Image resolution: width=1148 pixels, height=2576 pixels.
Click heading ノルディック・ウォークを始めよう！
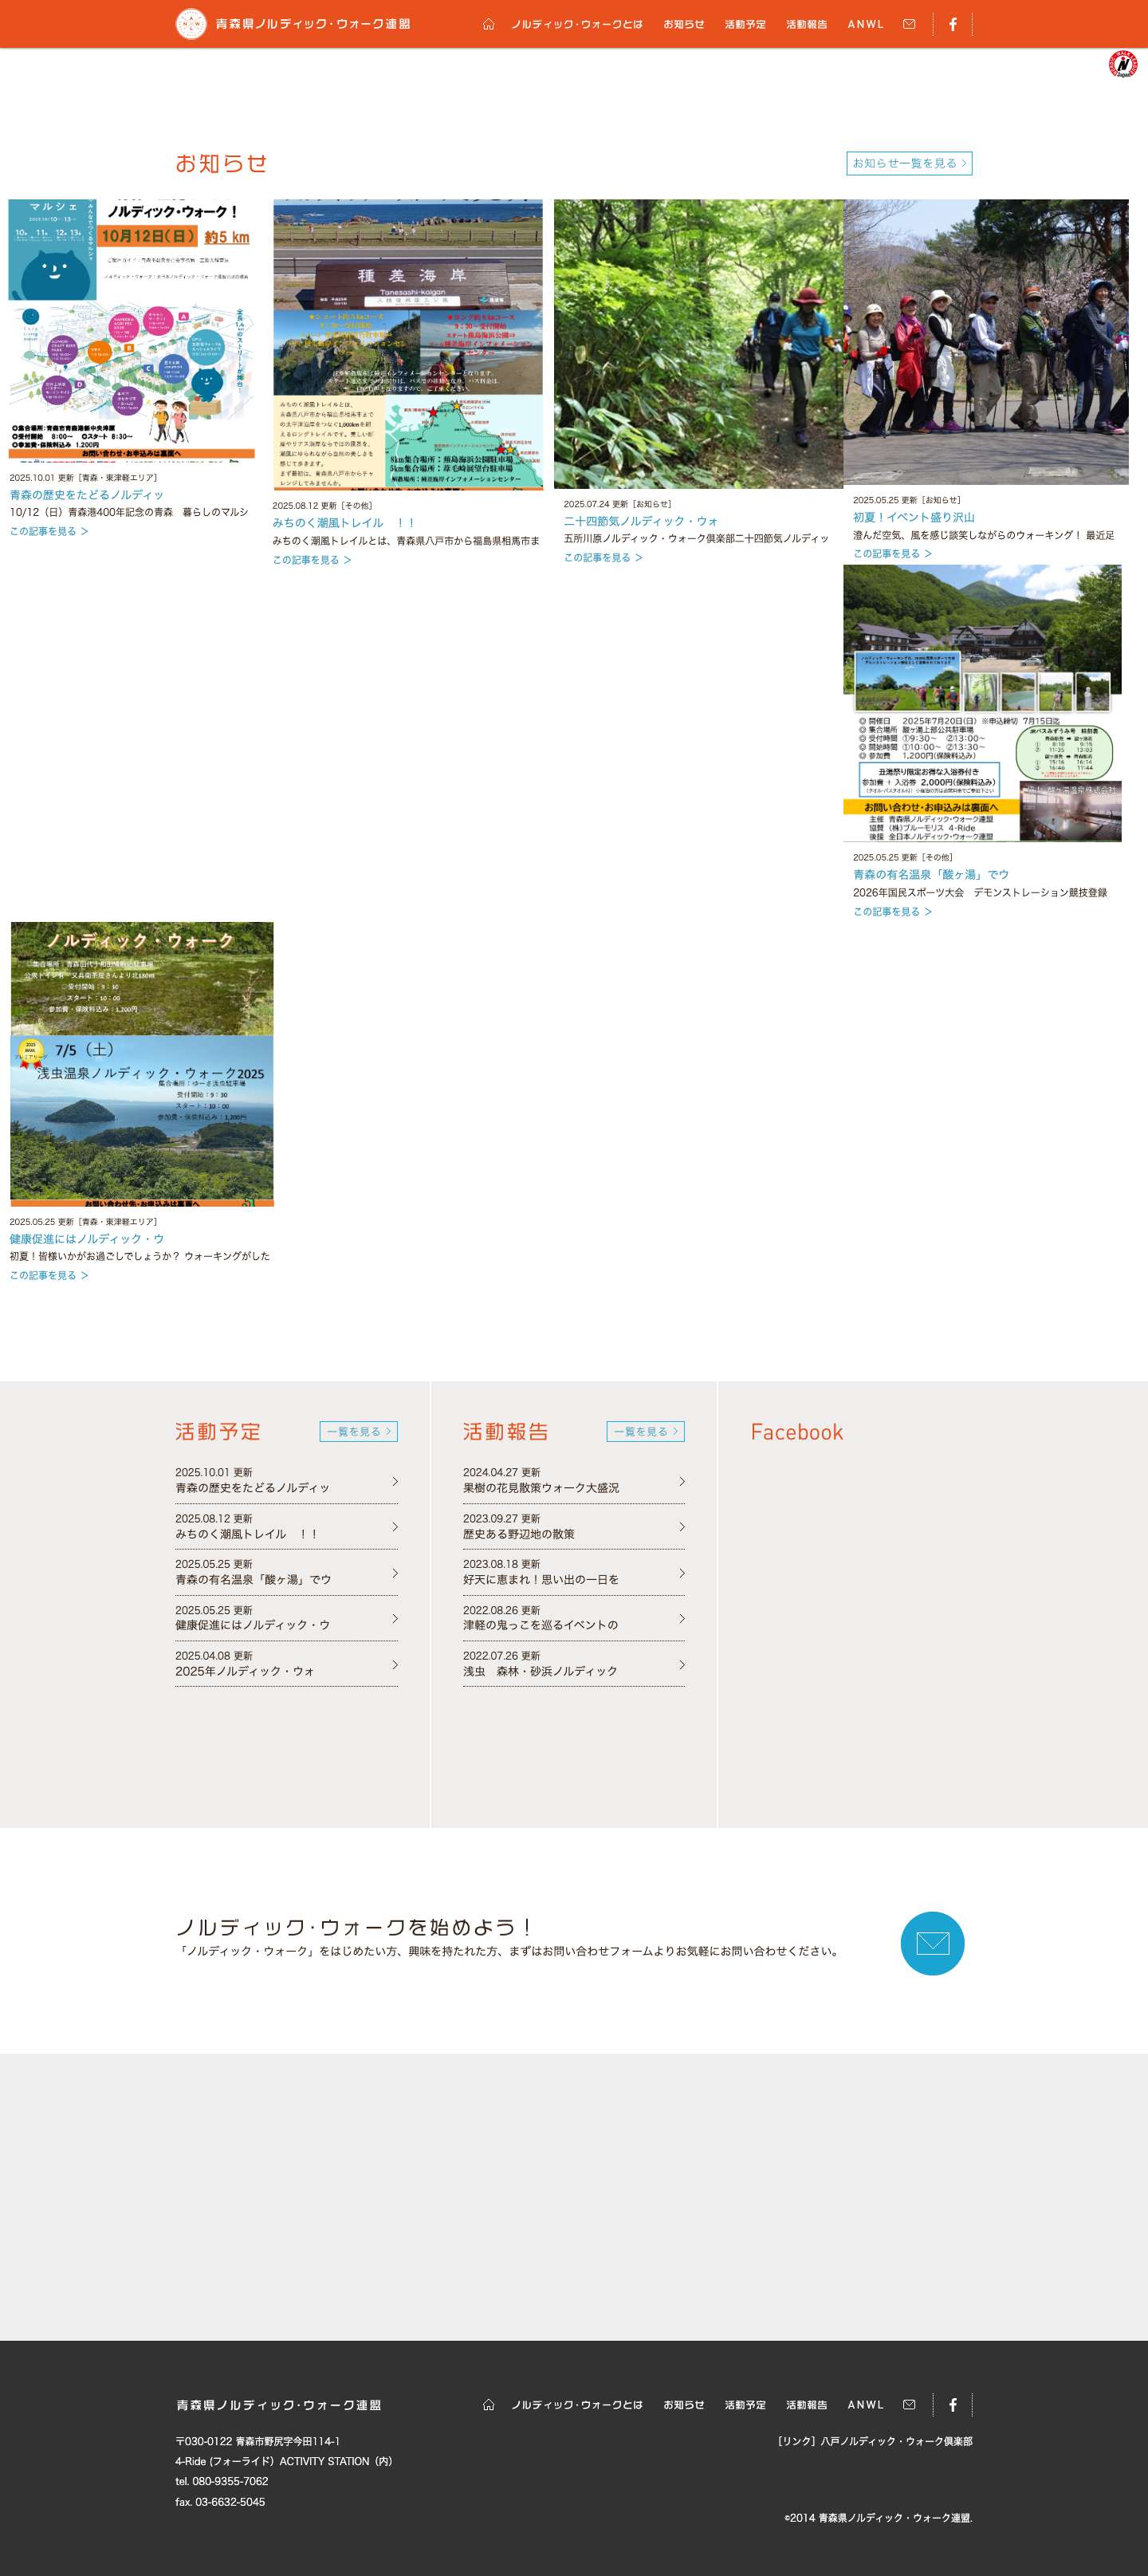[x=355, y=1927]
